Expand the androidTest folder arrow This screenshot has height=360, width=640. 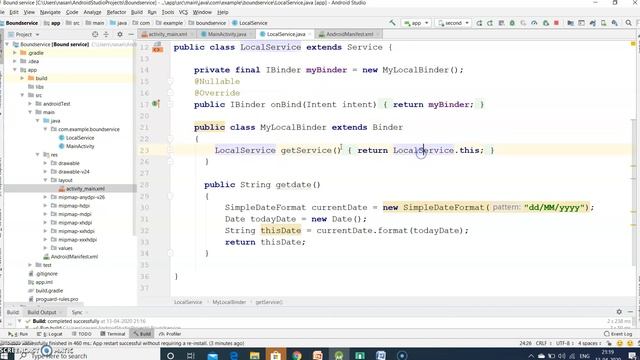[x=30, y=104]
